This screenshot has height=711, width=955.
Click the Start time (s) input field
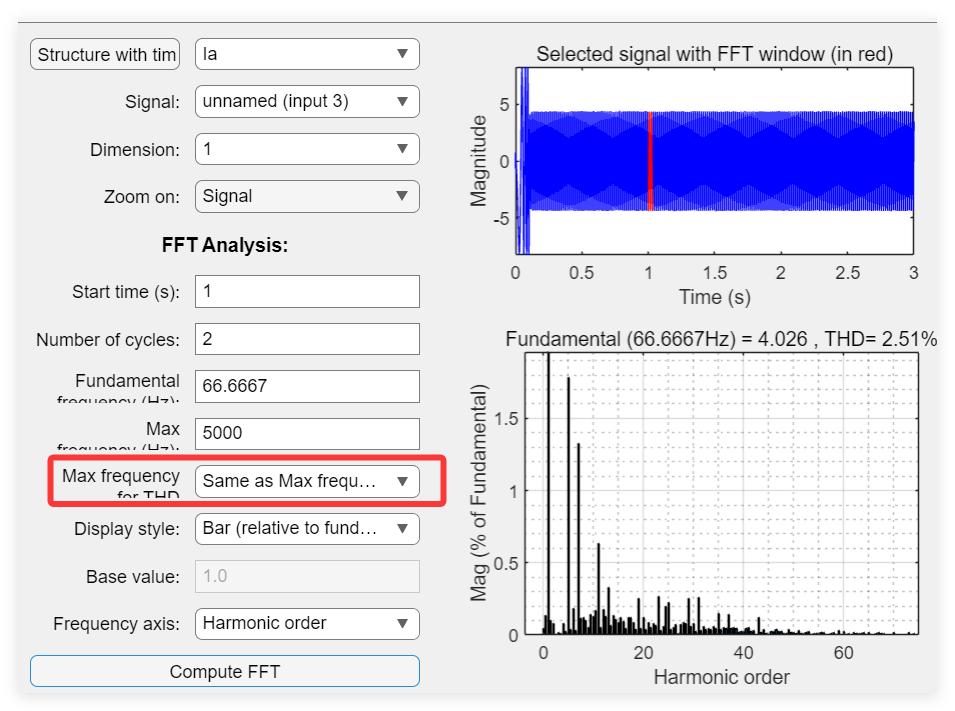pyautogui.click(x=307, y=291)
